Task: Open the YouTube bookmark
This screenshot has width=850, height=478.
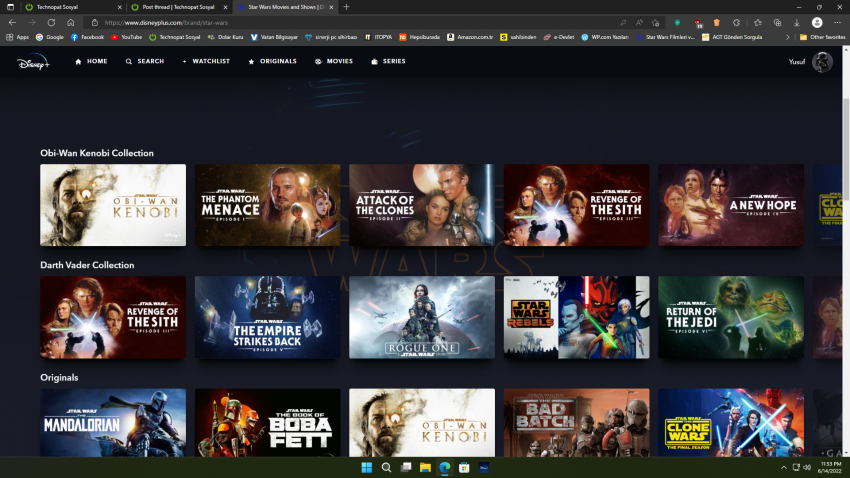Action: [x=127, y=37]
